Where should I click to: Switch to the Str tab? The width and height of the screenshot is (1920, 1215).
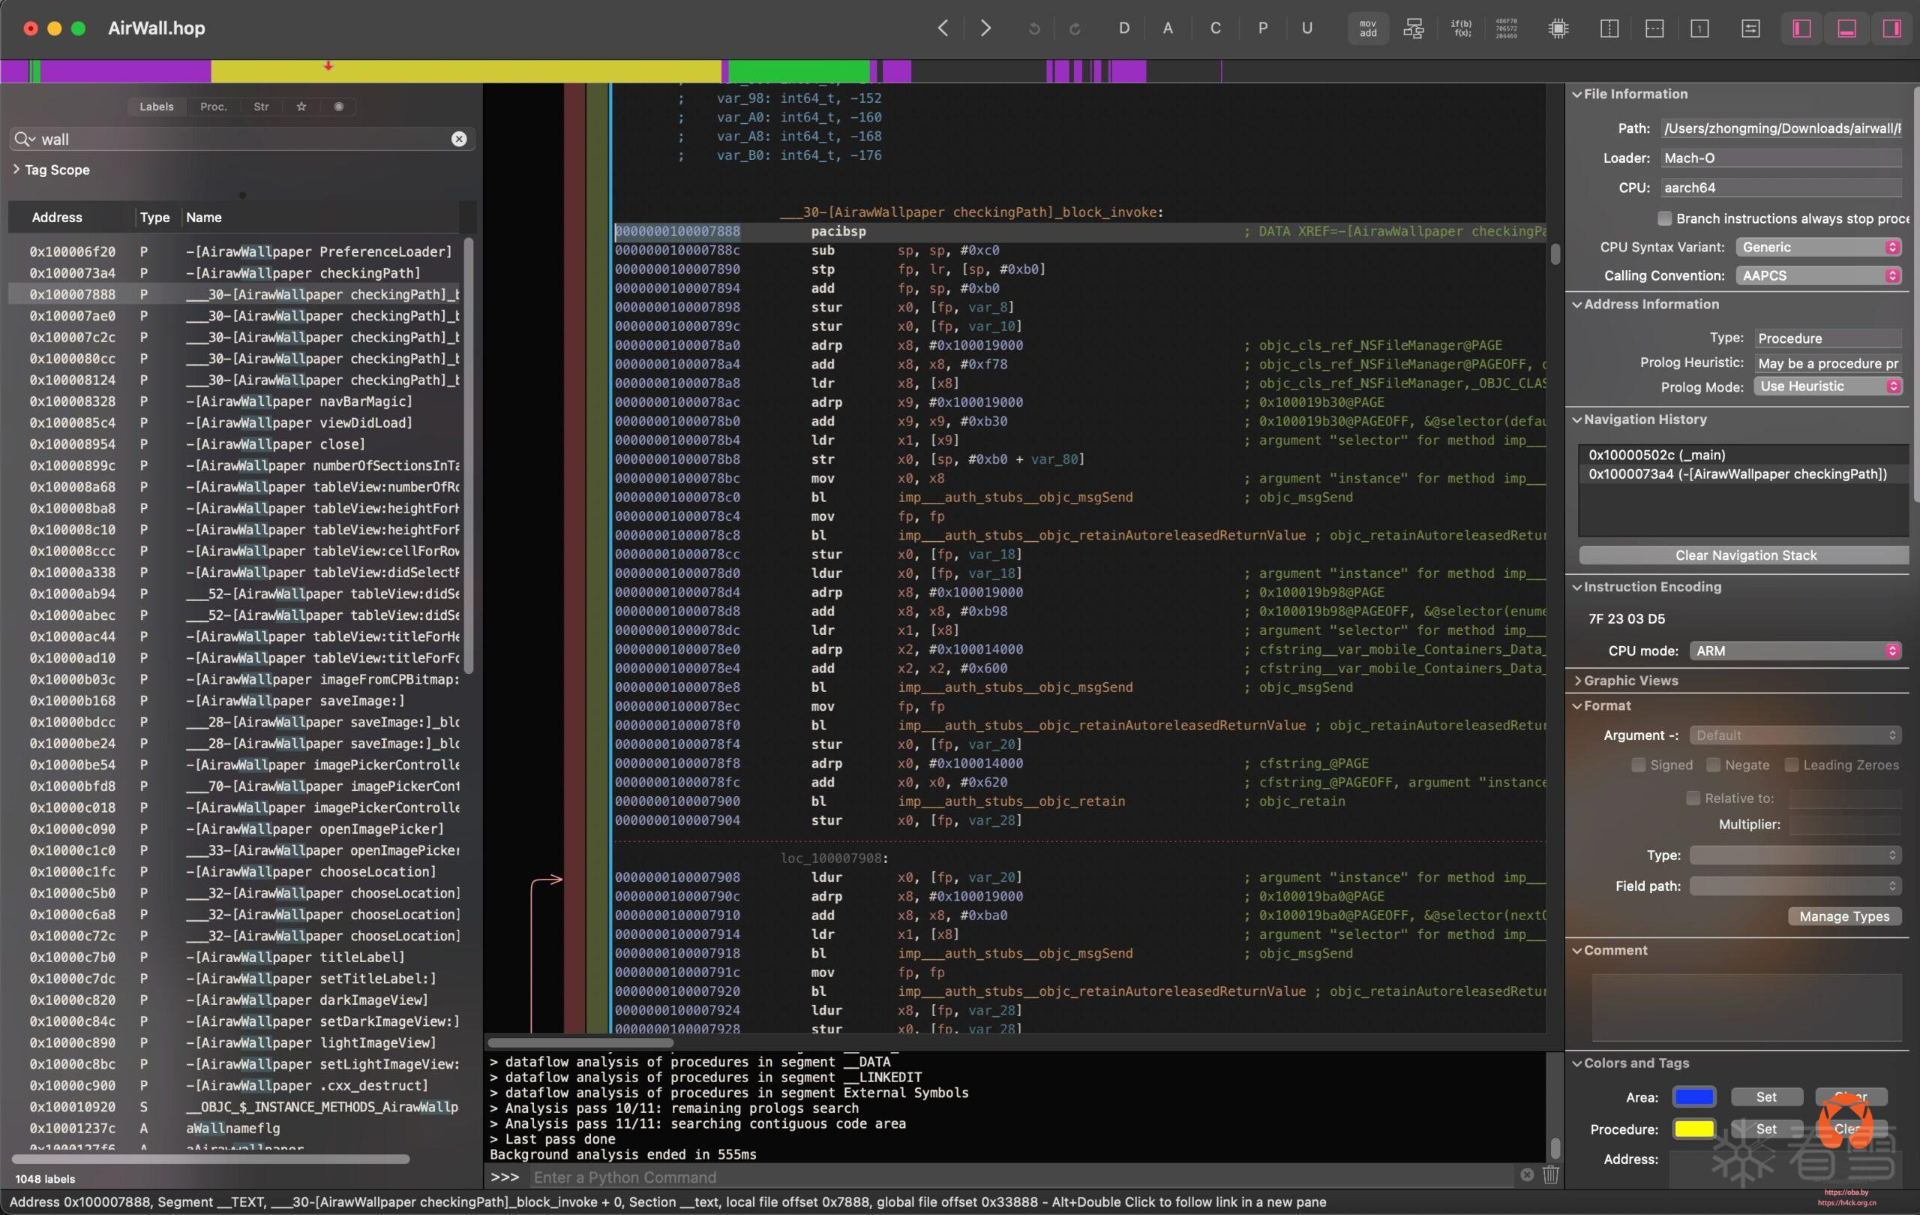(261, 107)
